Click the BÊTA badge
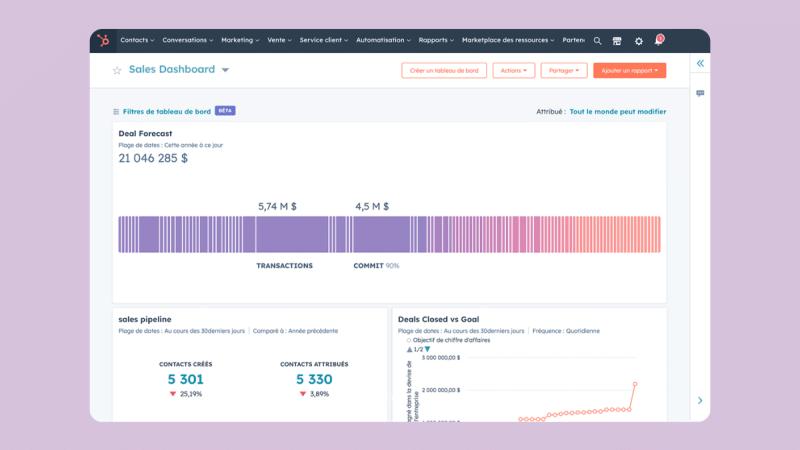This screenshot has height=450, width=800. click(225, 111)
